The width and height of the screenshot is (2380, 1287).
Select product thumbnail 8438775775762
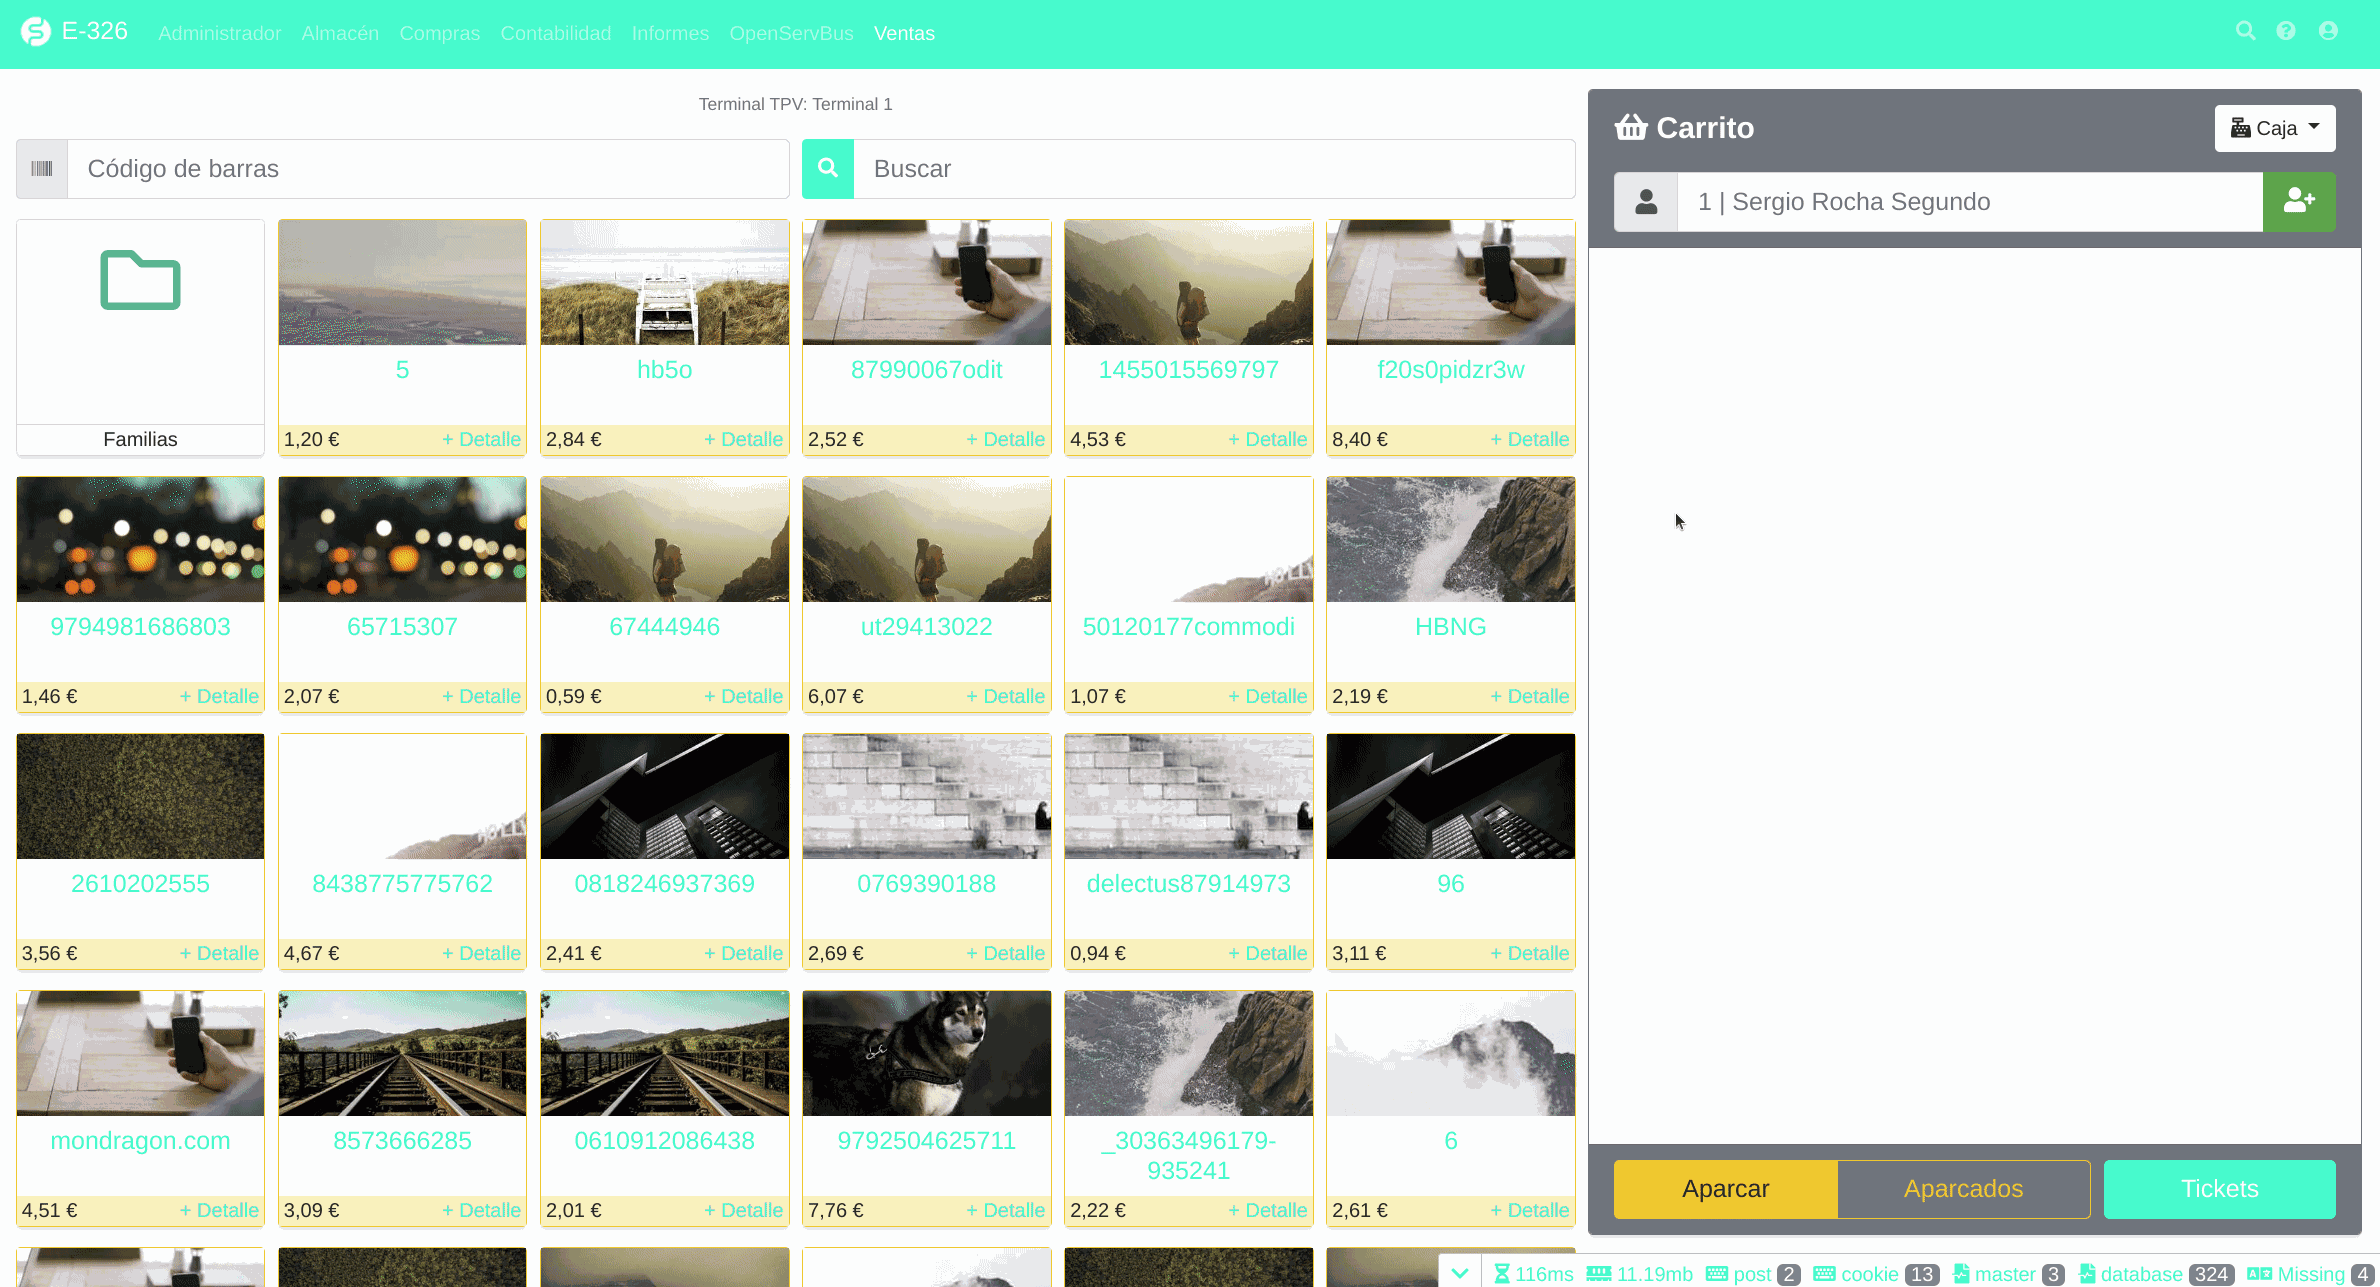(x=403, y=797)
